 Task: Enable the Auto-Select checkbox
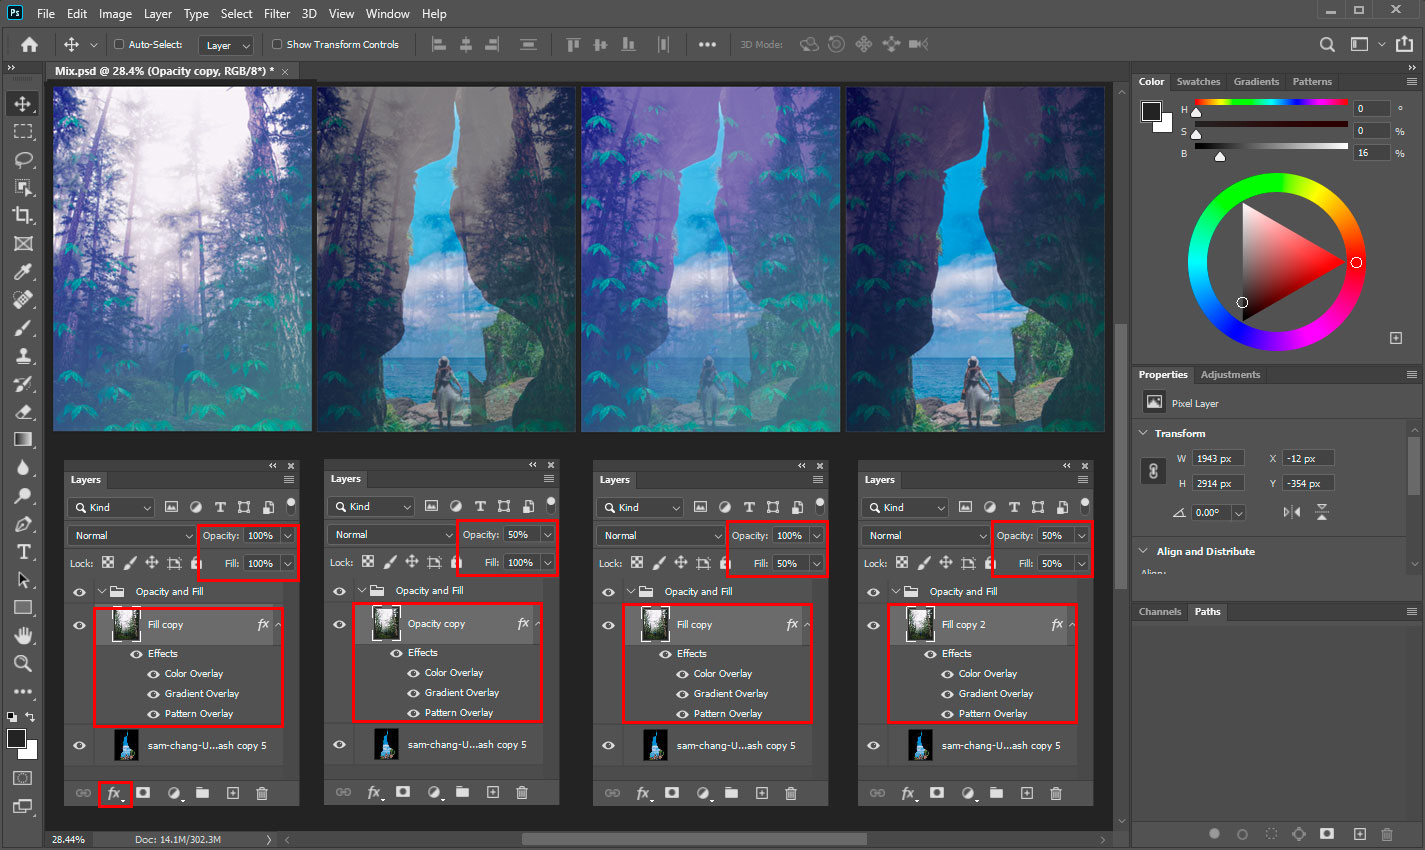point(119,45)
